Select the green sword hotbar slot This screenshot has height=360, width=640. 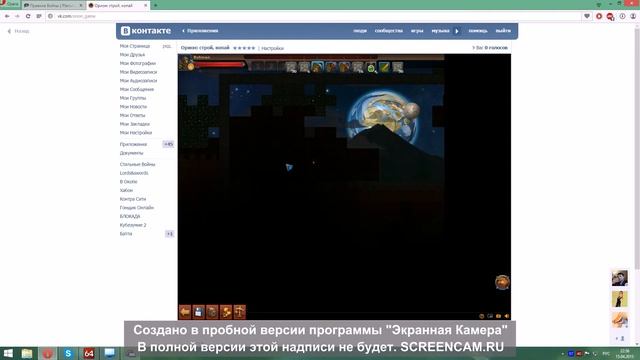pyautogui.click(x=384, y=67)
